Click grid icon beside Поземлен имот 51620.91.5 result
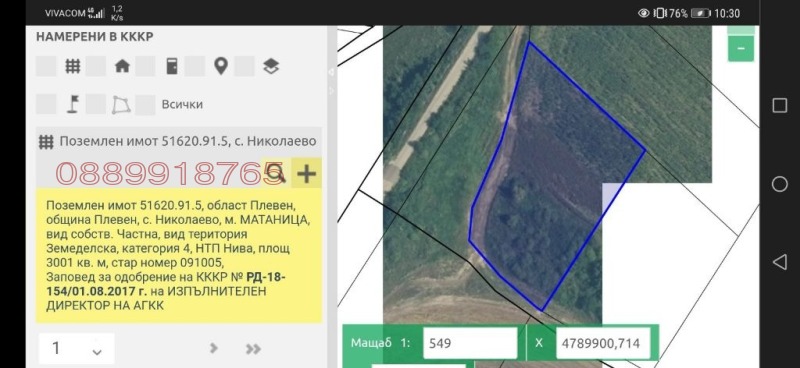 tap(46, 141)
